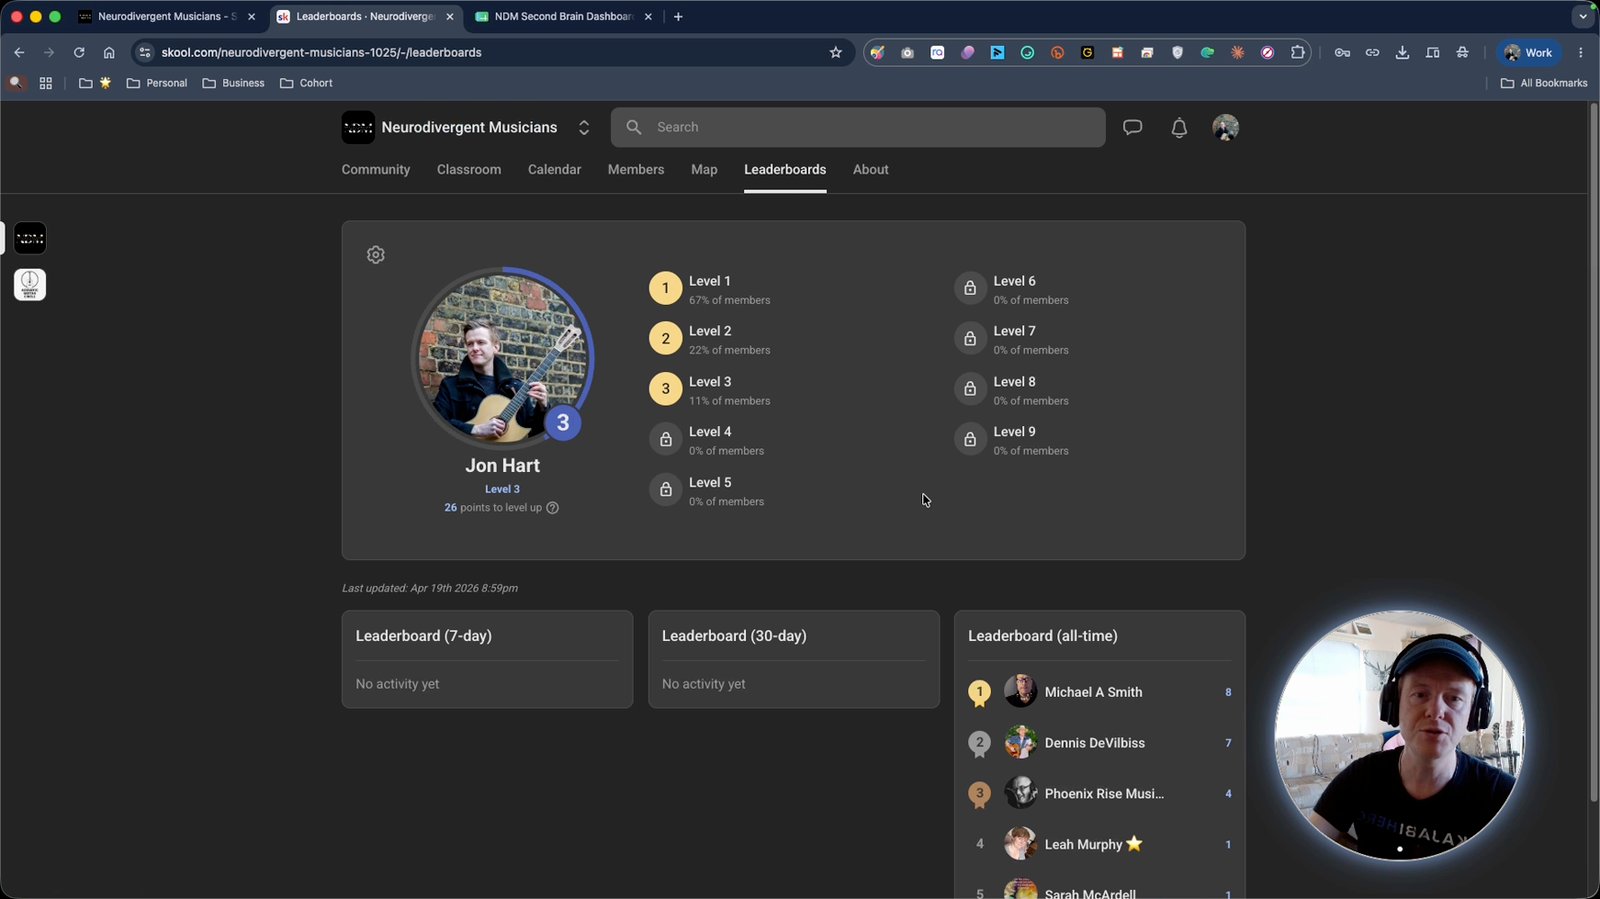Expand the tab search dropdown arrow
This screenshot has width=1600, height=899.
1582,16
